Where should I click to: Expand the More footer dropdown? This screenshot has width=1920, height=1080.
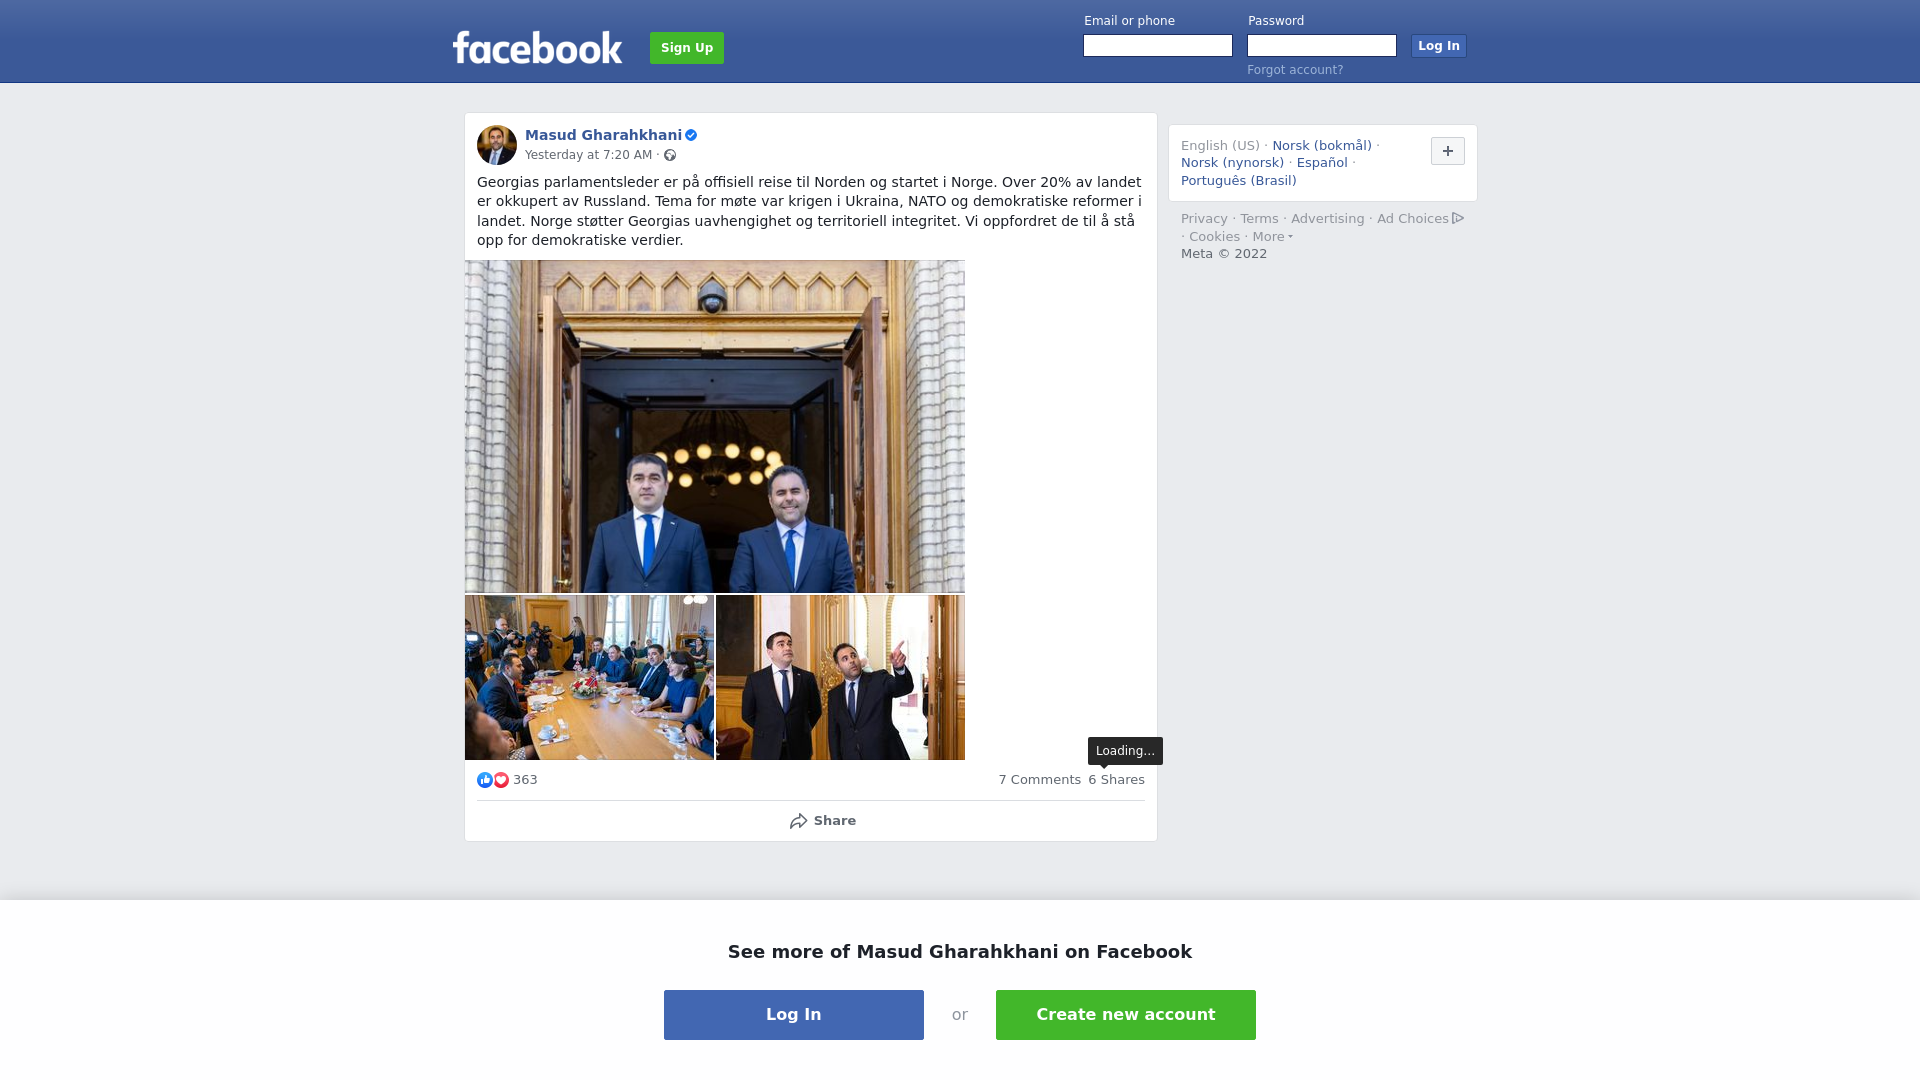pyautogui.click(x=1272, y=237)
